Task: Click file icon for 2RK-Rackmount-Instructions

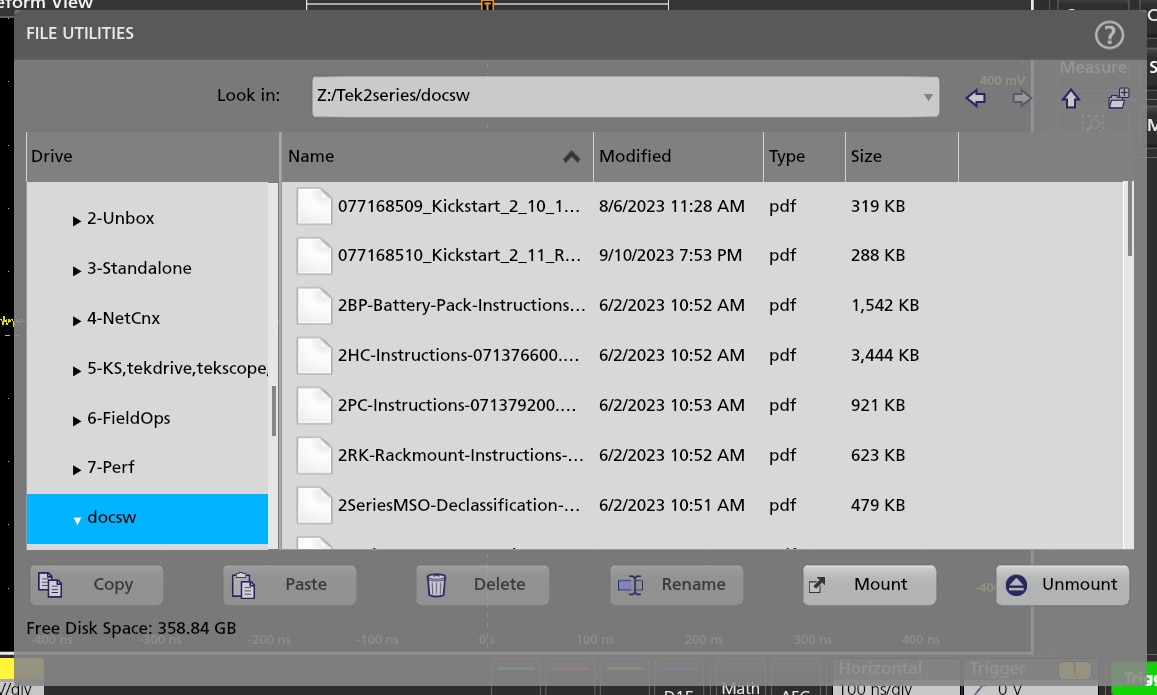Action: coord(314,455)
